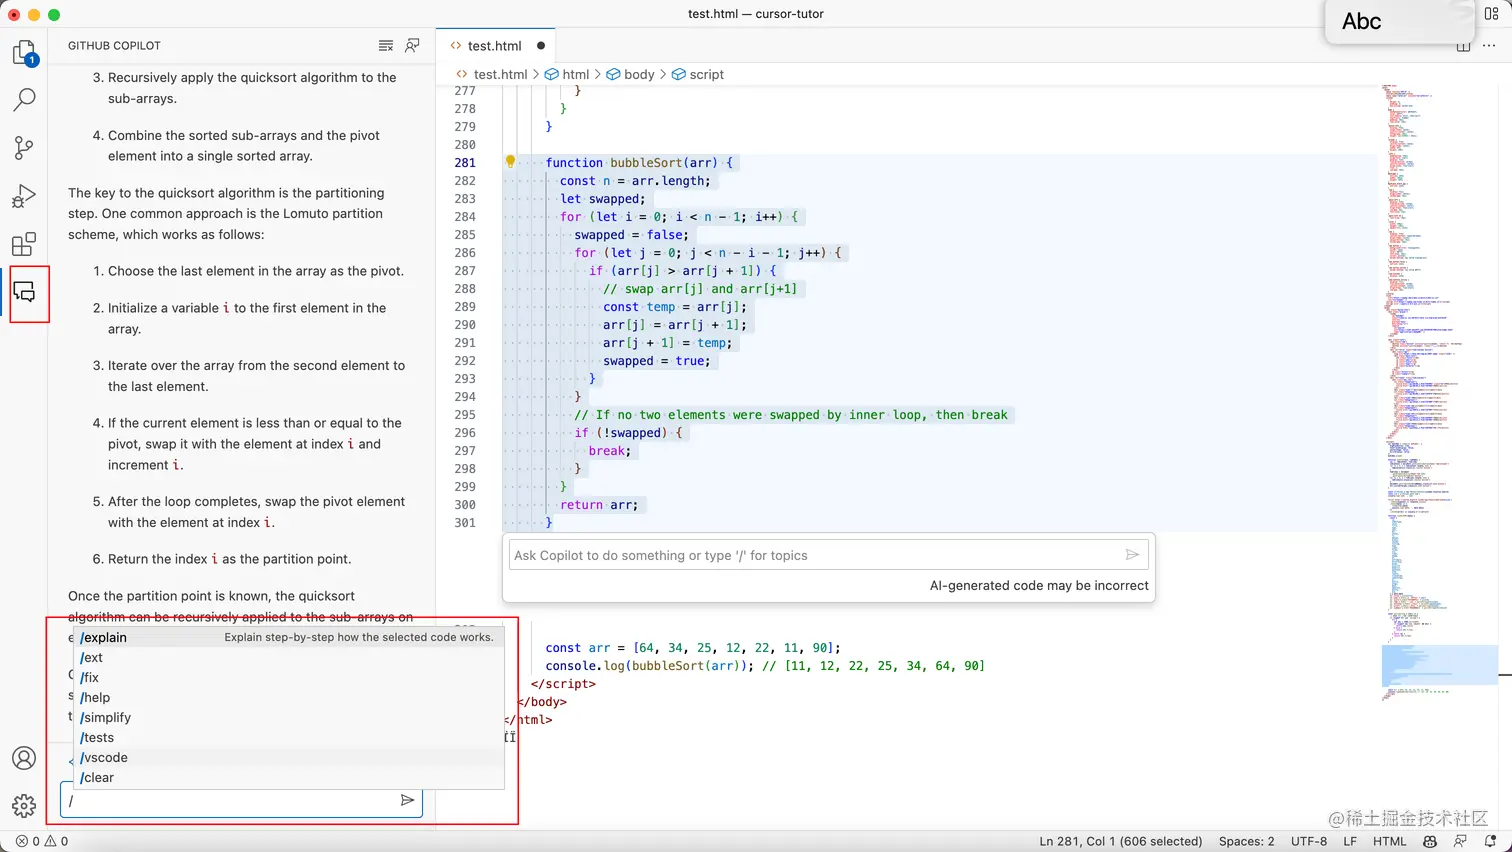Choose the /vscode command

pyautogui.click(x=289, y=757)
